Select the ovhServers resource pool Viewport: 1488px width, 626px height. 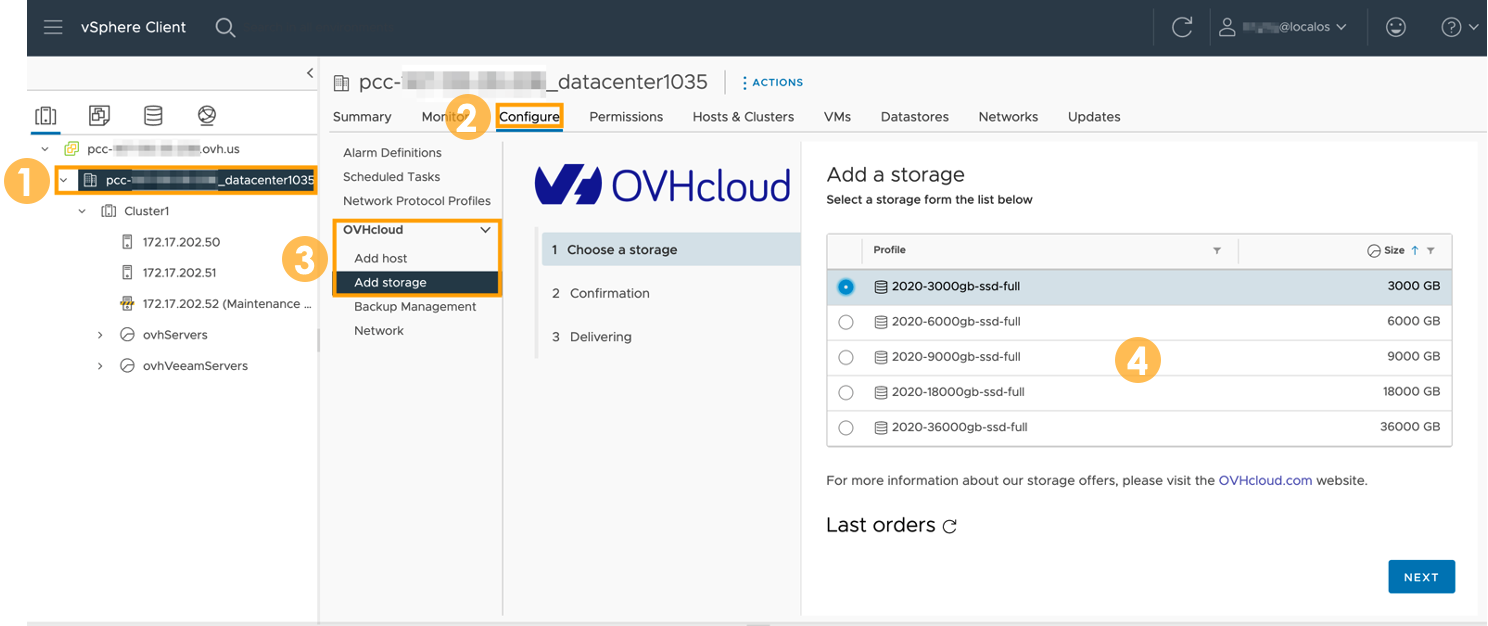175,335
